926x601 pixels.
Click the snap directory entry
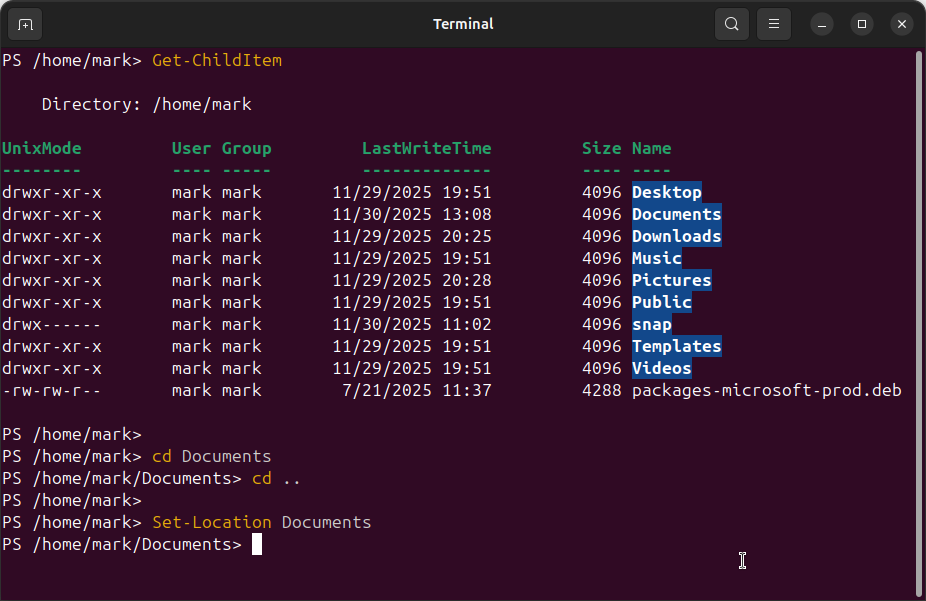[x=652, y=324]
